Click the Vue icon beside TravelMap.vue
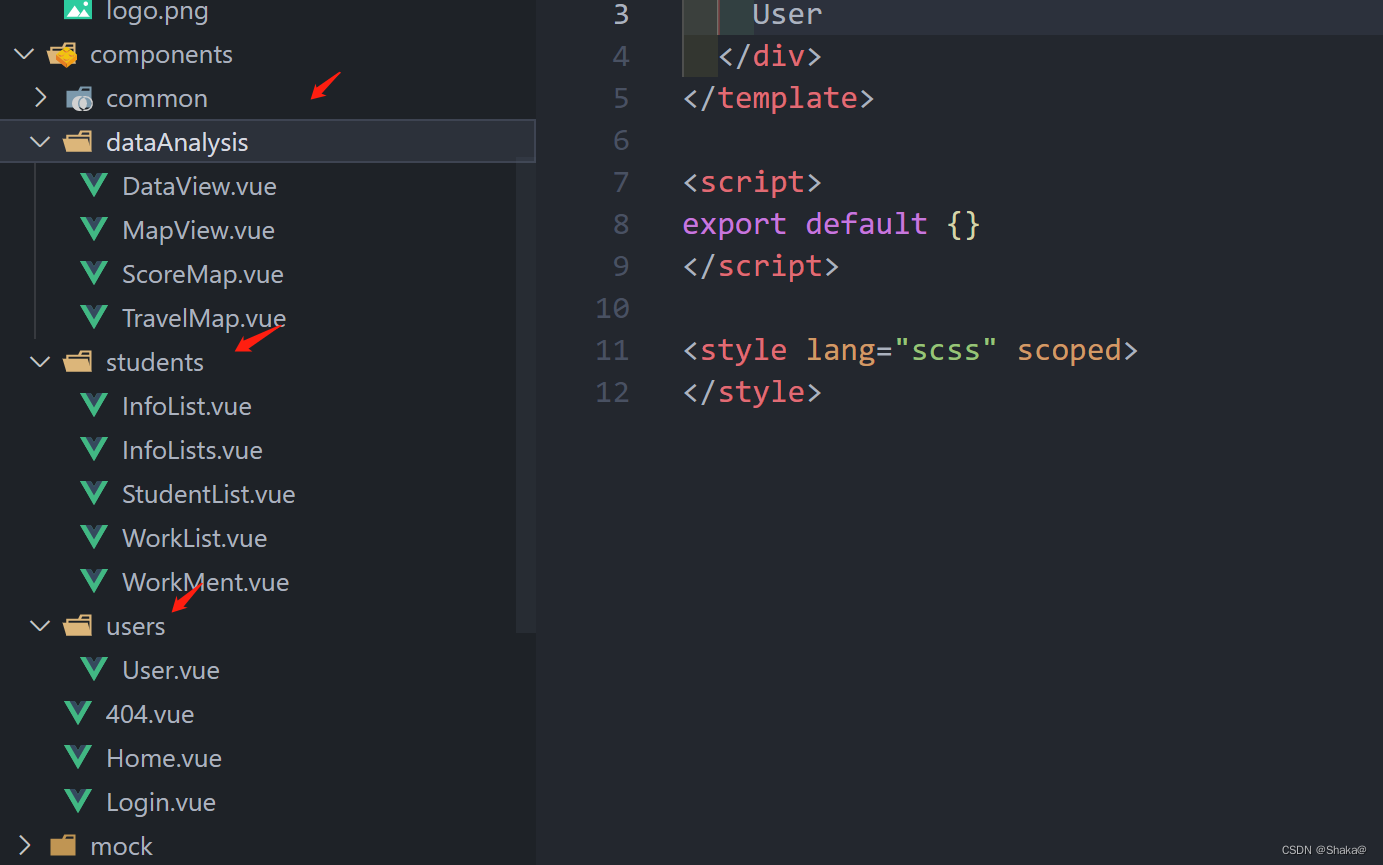This screenshot has height=865, width=1383. coord(94,318)
